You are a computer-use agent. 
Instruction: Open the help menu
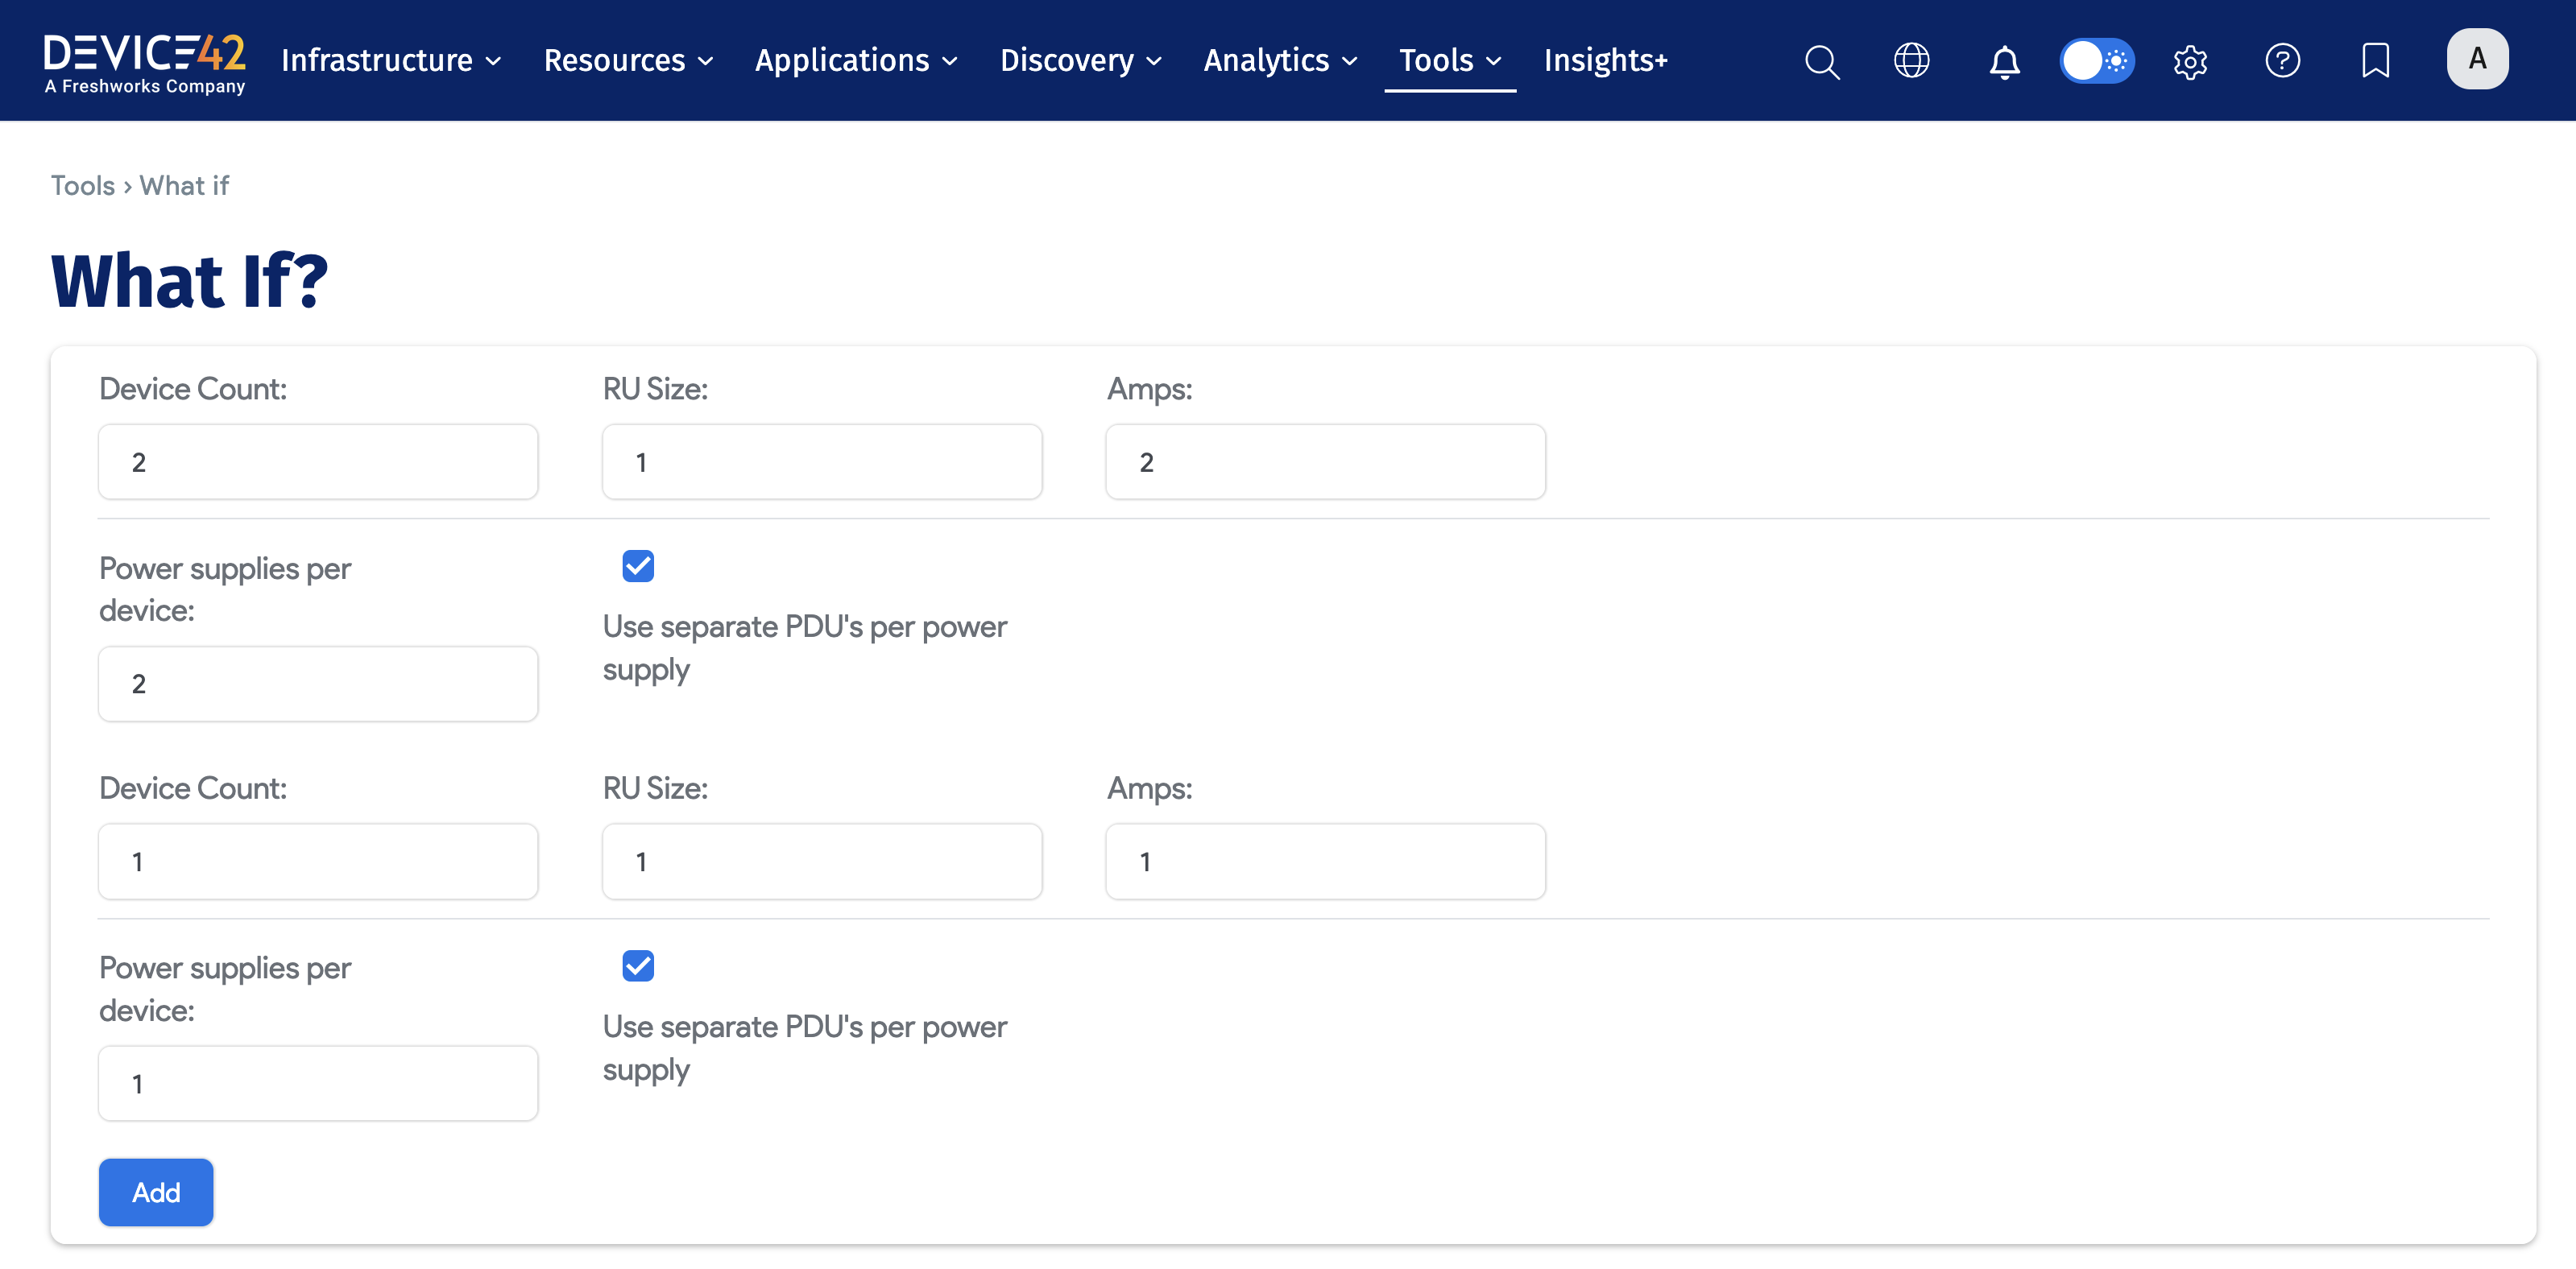tap(2283, 61)
